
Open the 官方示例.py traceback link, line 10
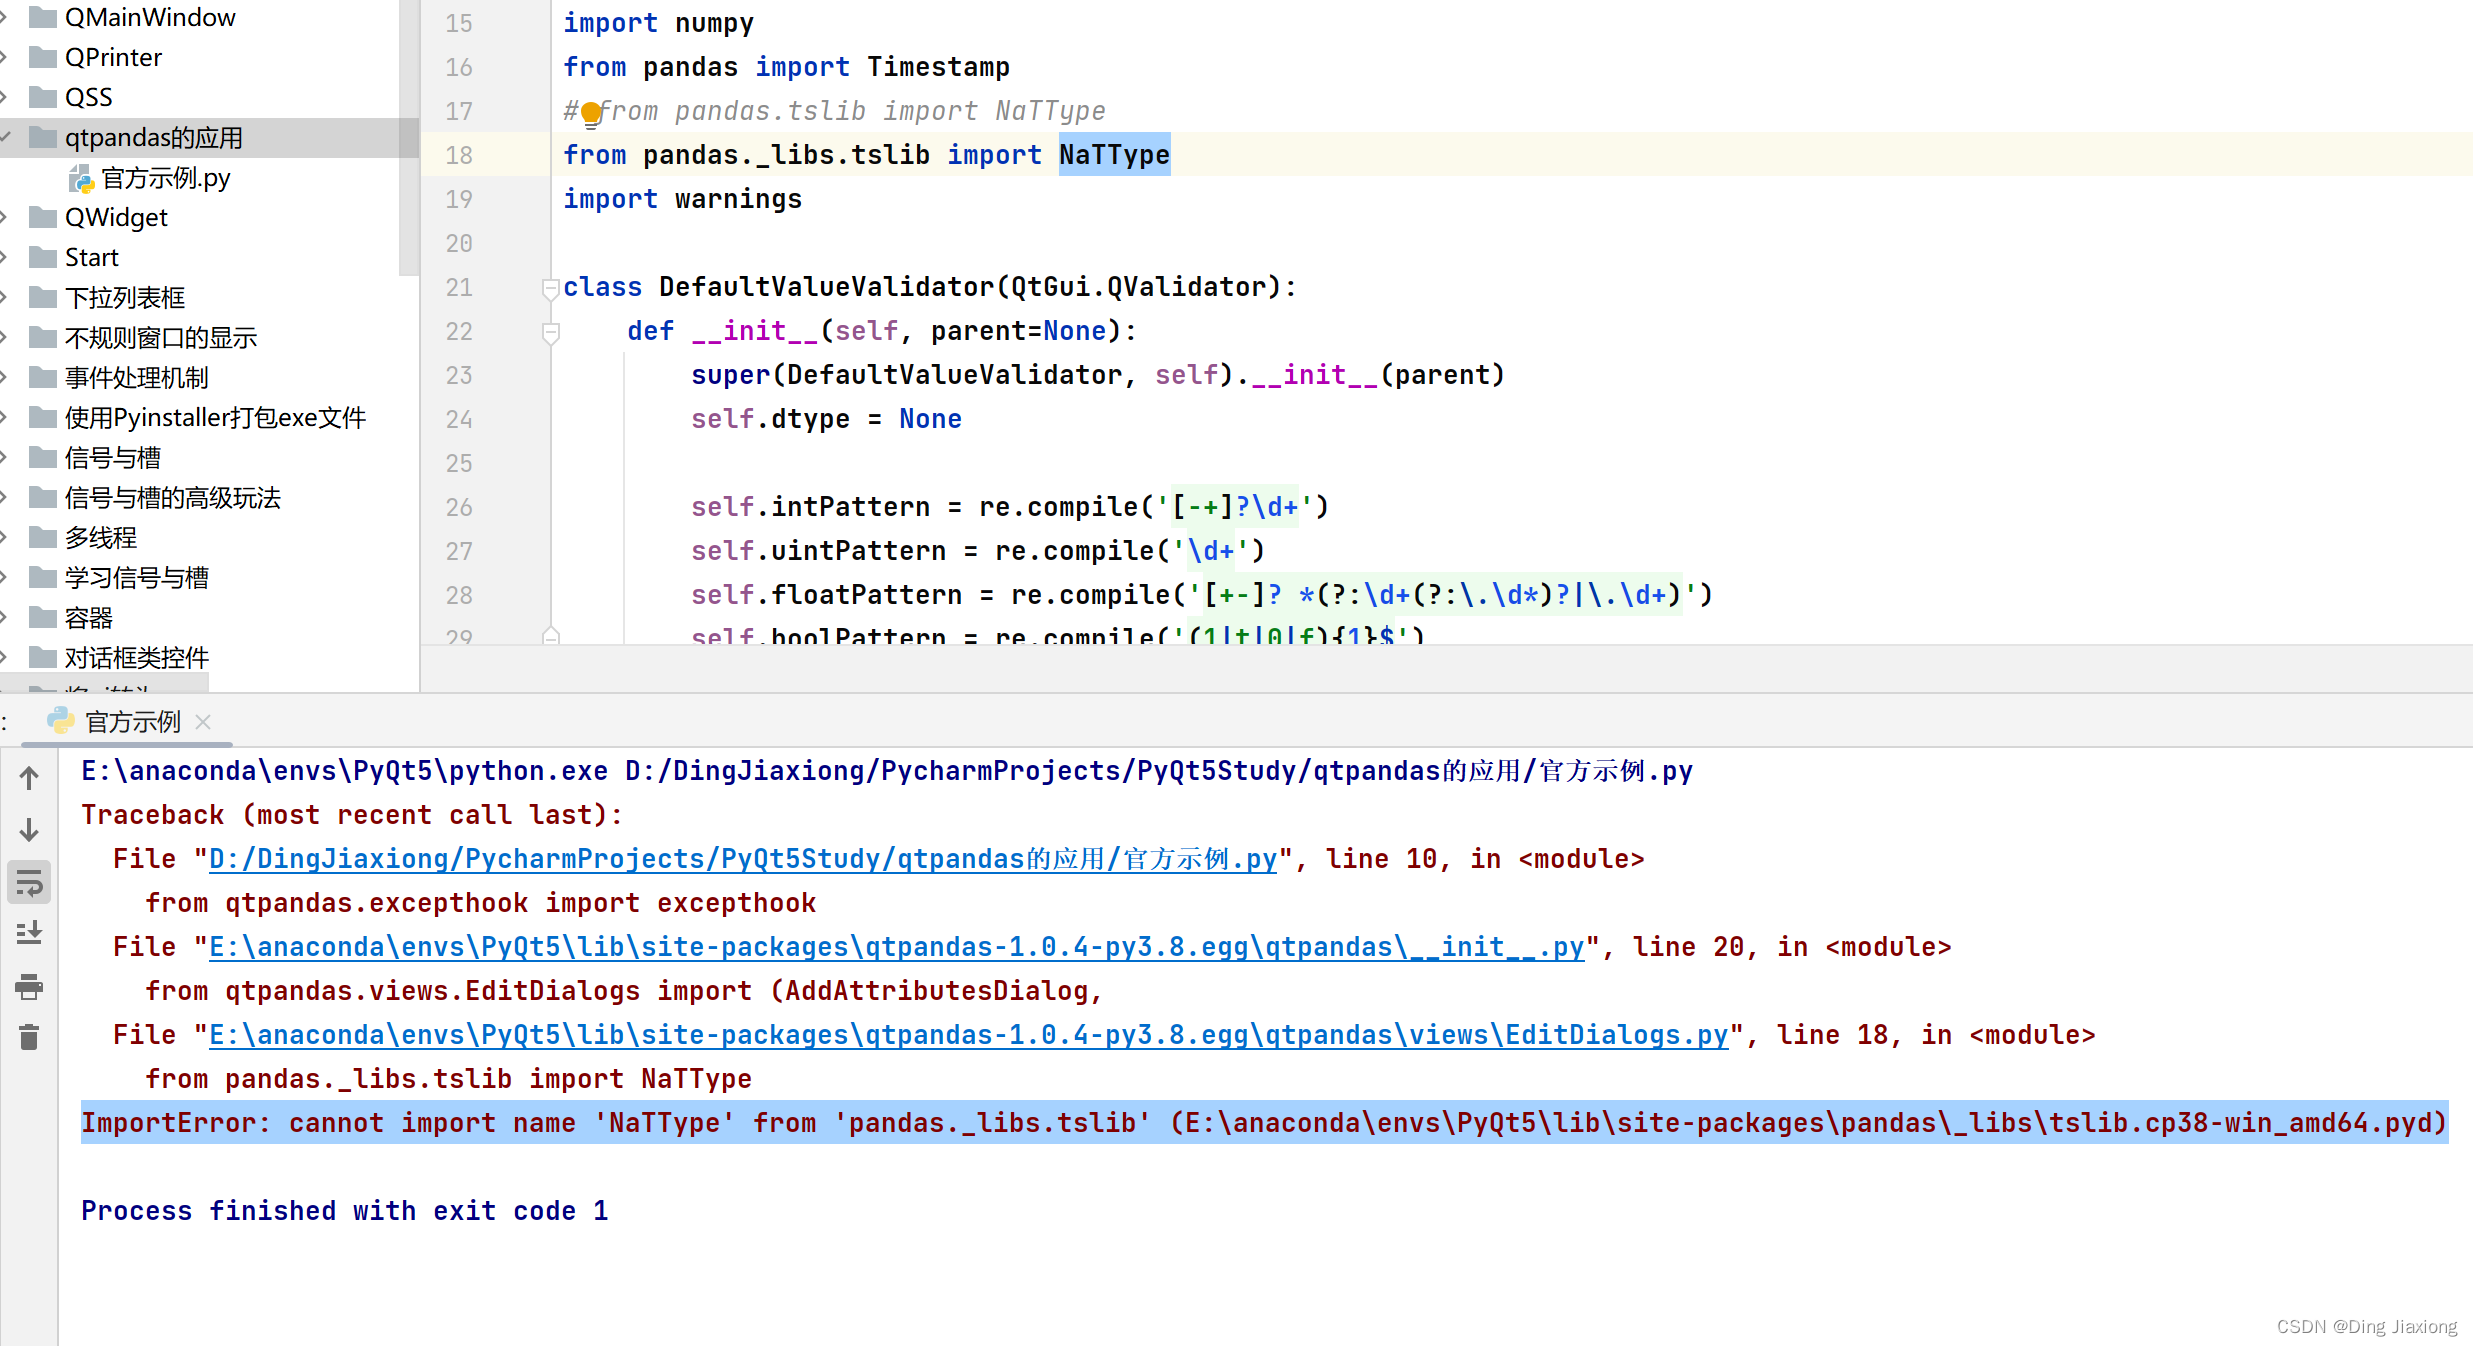click(743, 859)
